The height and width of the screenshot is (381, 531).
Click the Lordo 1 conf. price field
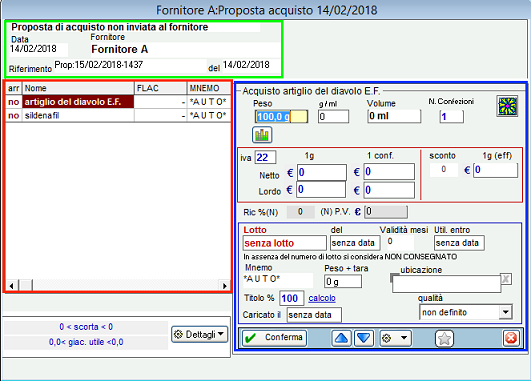pos(389,190)
